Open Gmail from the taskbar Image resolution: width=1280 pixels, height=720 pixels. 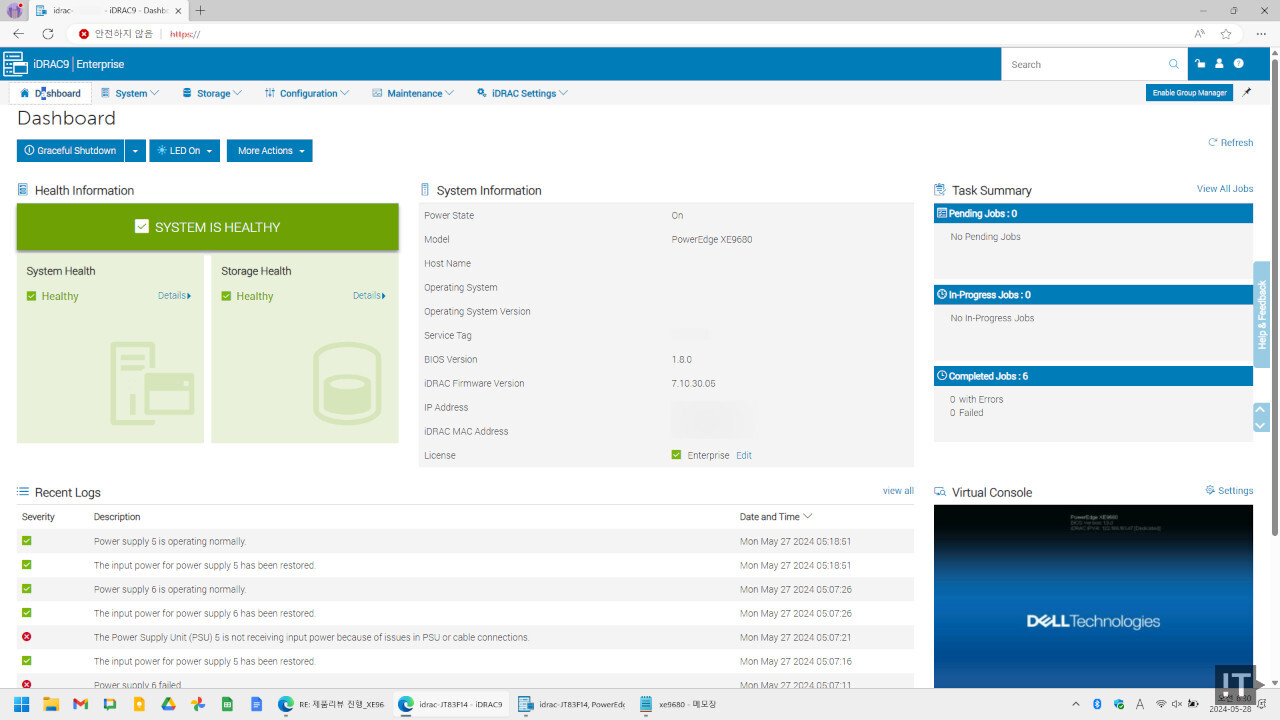[x=80, y=704]
